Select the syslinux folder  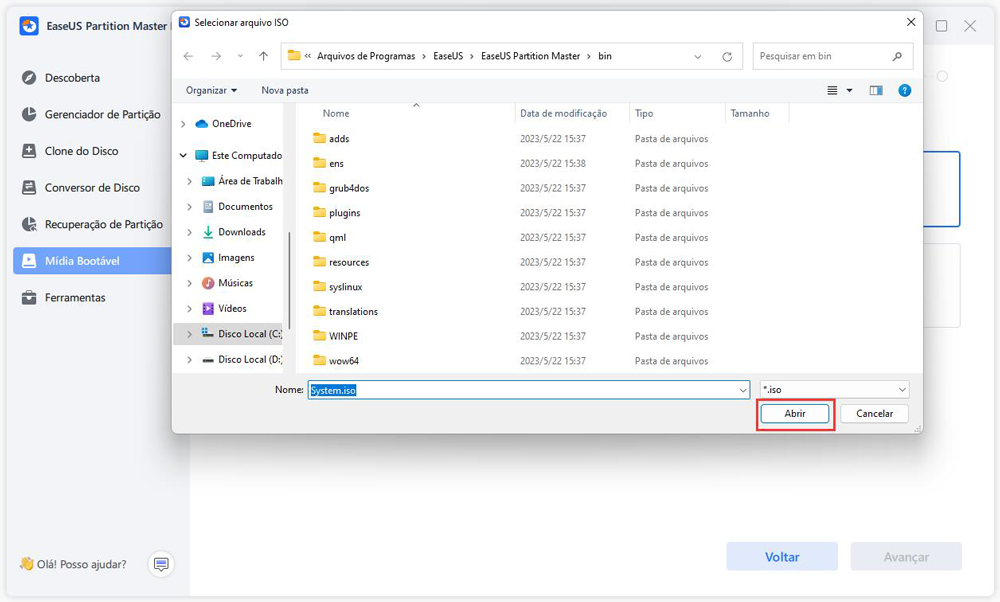pos(338,287)
